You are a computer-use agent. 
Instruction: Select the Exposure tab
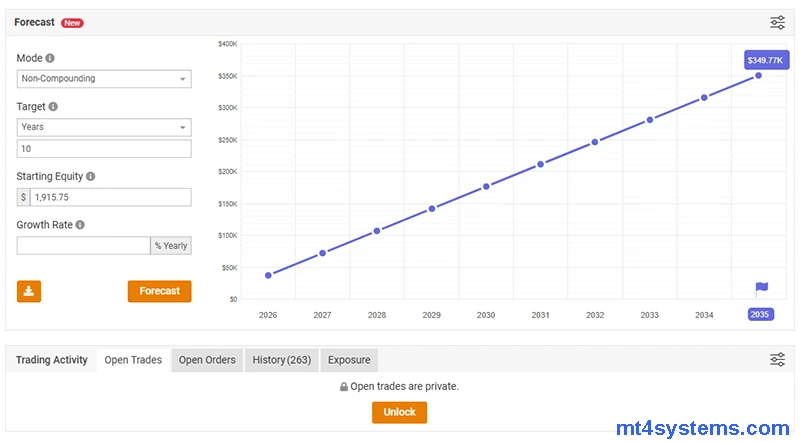tap(349, 360)
